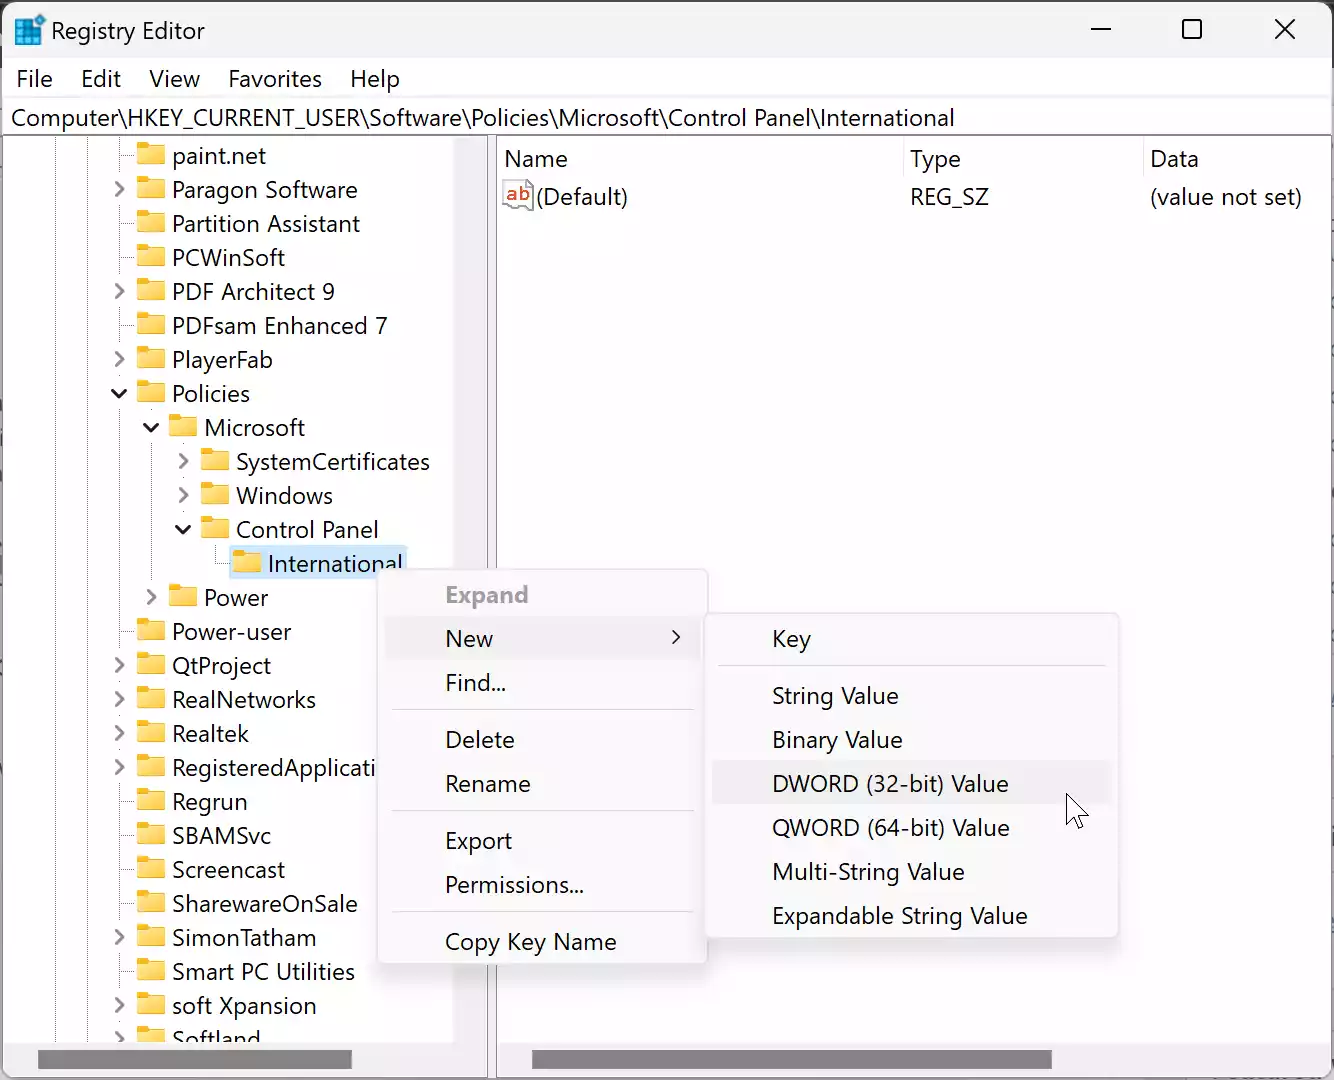1334x1080 pixels.
Task: Select DWORD (32-bit) Value from submenu
Action: (890, 784)
